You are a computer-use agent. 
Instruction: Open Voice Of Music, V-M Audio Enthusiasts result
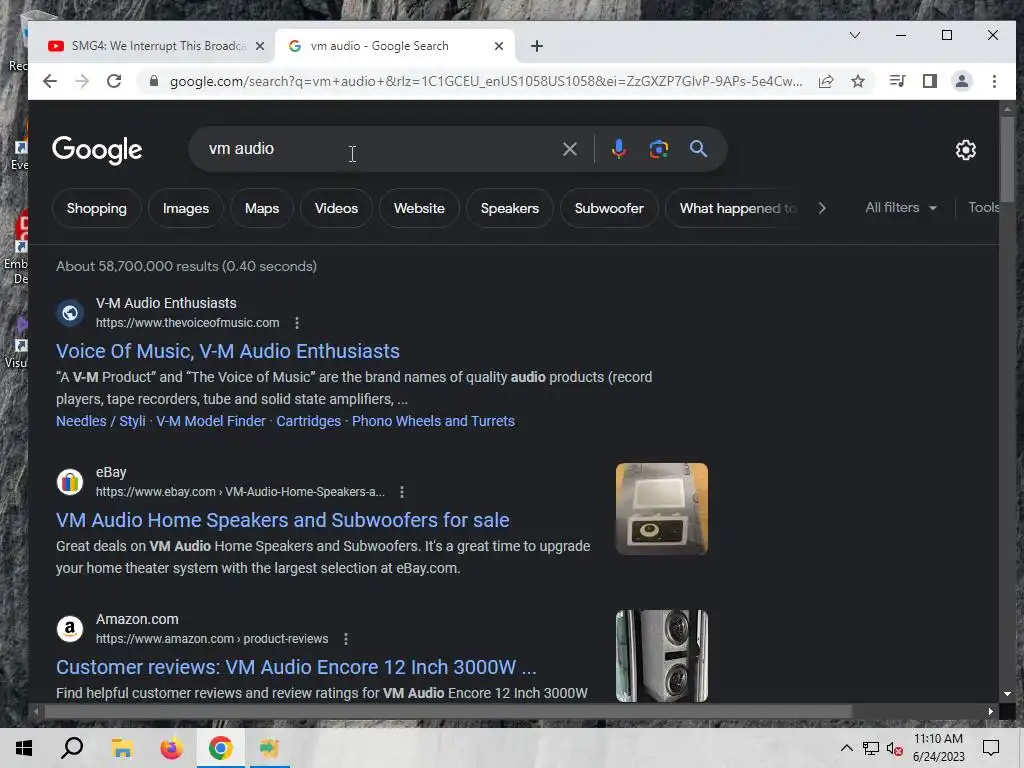point(228,351)
